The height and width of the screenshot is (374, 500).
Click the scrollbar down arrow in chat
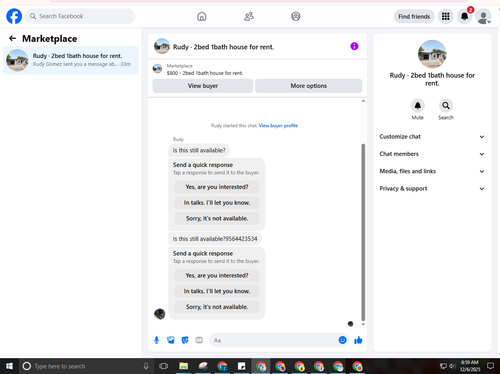[x=363, y=324]
